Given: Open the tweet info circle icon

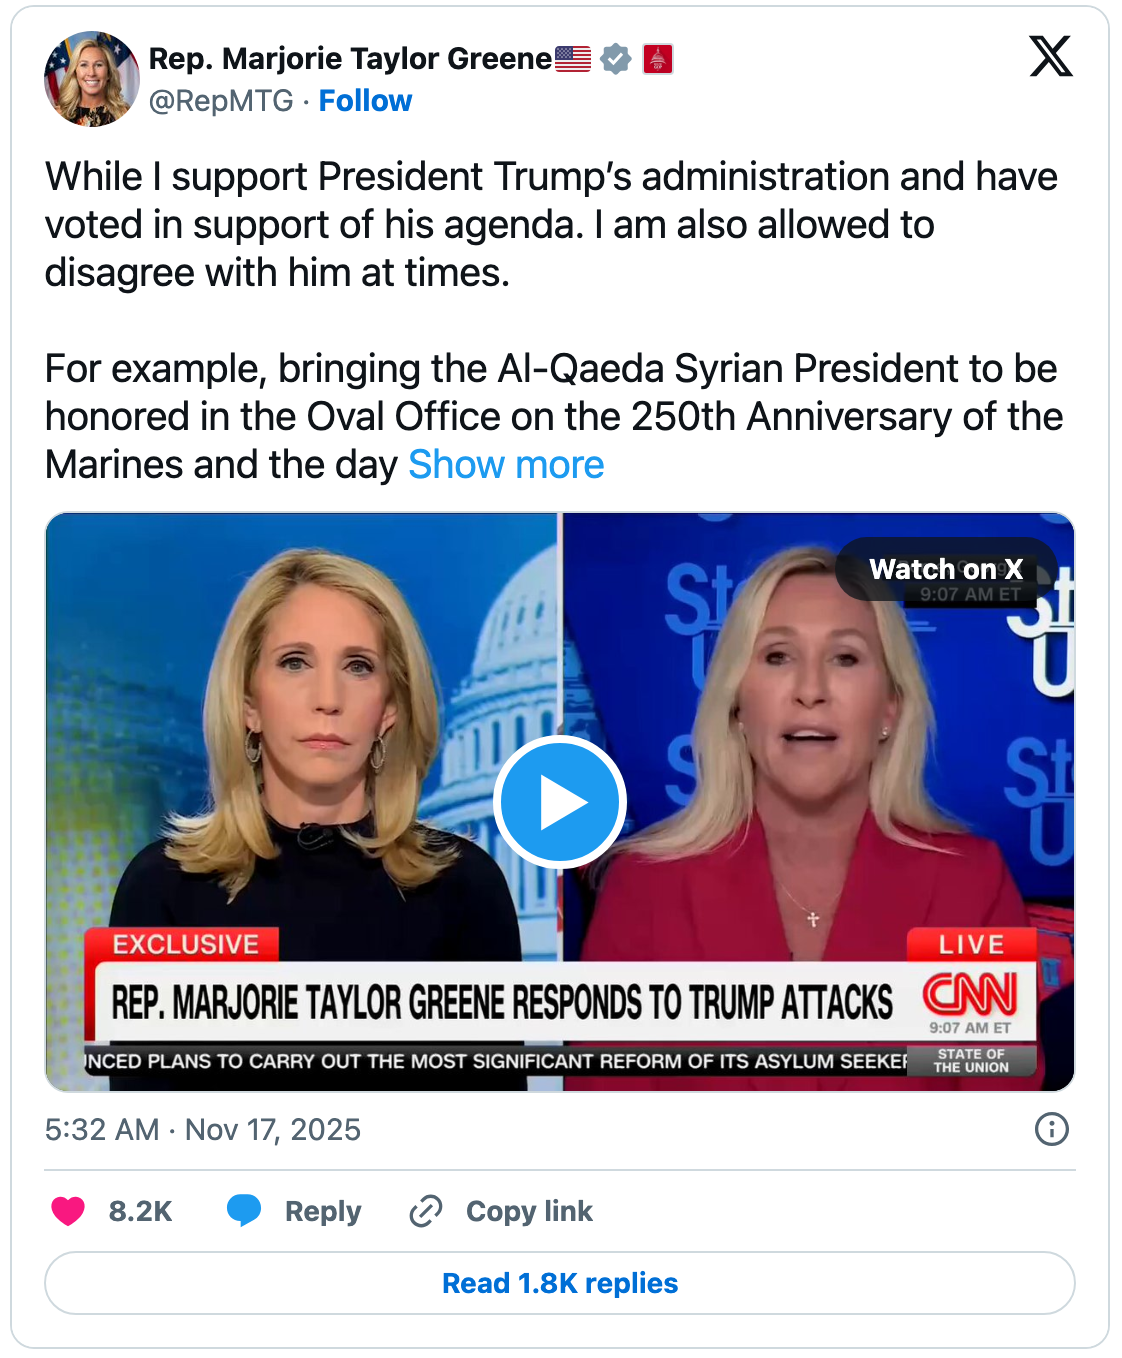Looking at the screenshot, I should (1051, 1129).
